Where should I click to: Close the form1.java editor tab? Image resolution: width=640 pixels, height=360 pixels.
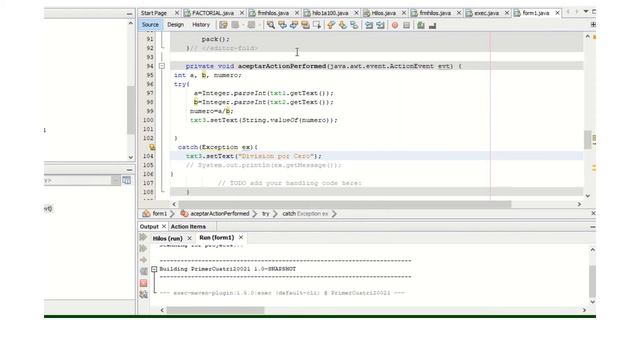click(557, 13)
